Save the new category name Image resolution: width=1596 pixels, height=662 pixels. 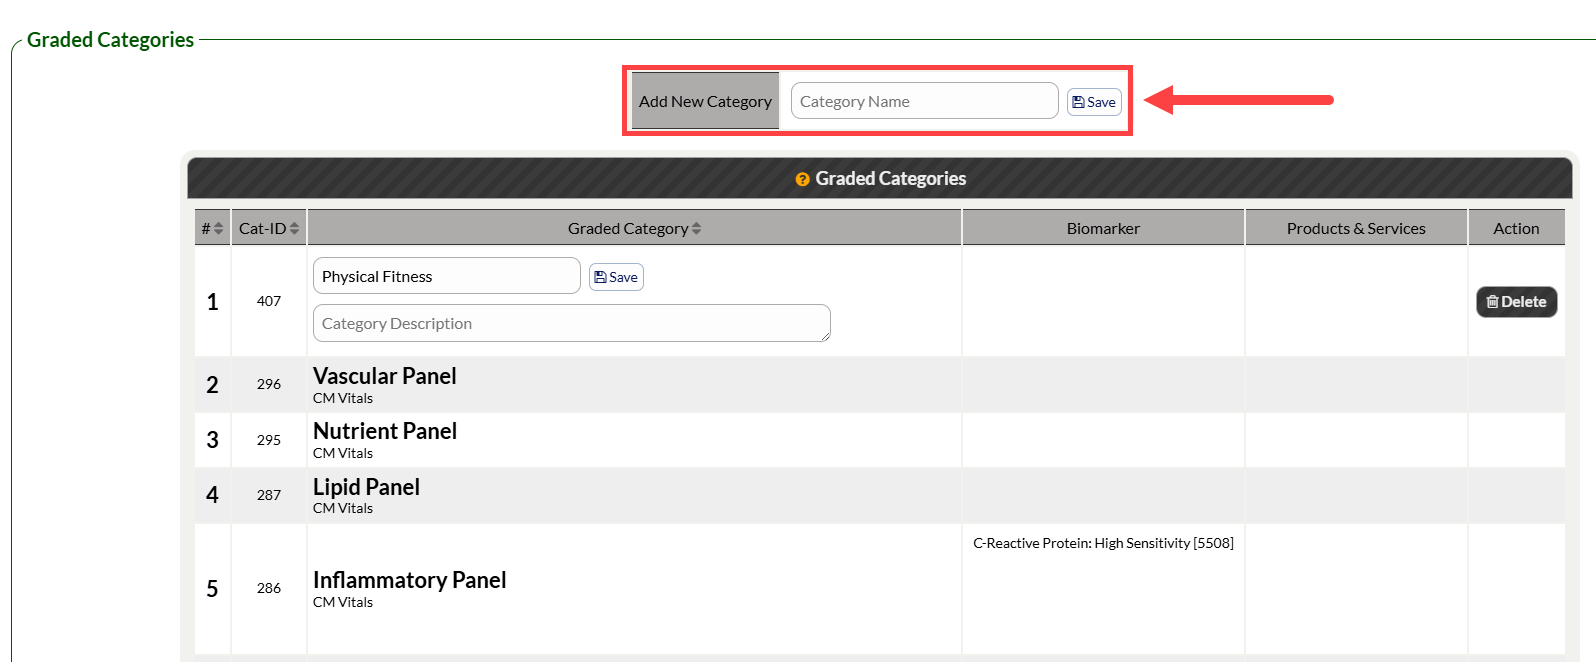pyautogui.click(x=1094, y=102)
